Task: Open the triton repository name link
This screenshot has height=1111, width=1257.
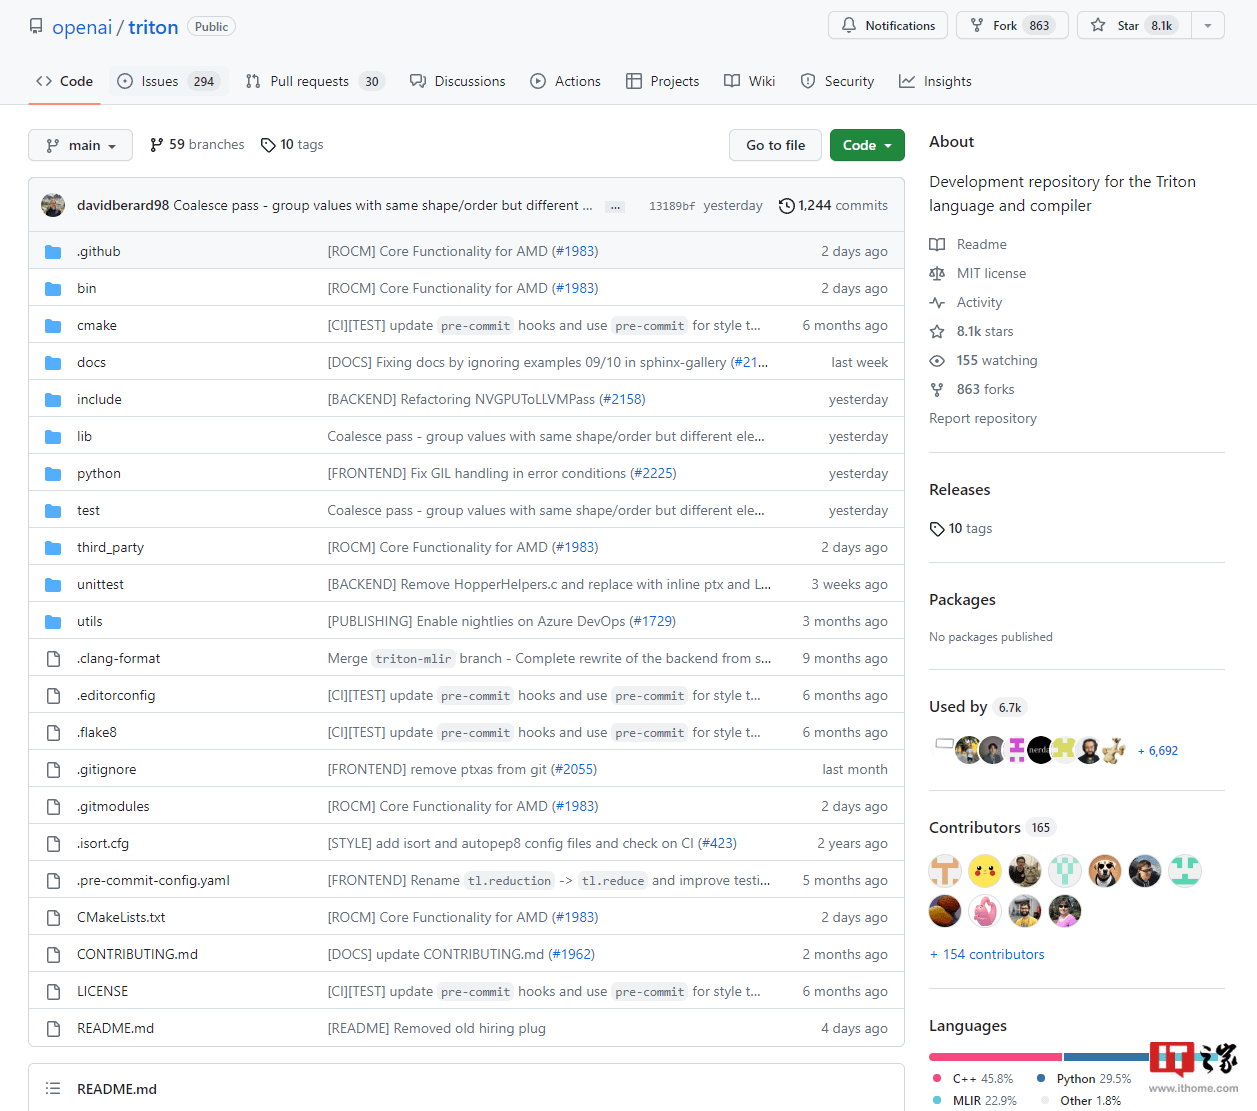Action: point(153,27)
